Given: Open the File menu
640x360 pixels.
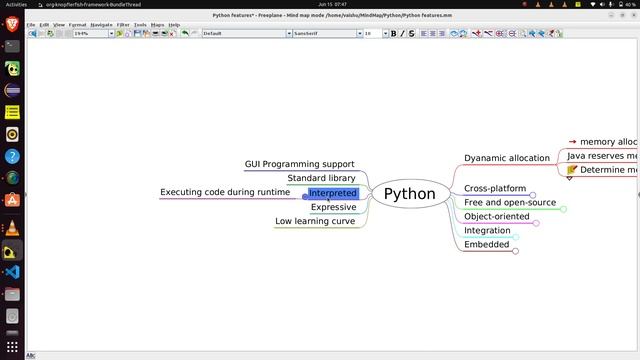Looking at the screenshot, I should click(31, 25).
